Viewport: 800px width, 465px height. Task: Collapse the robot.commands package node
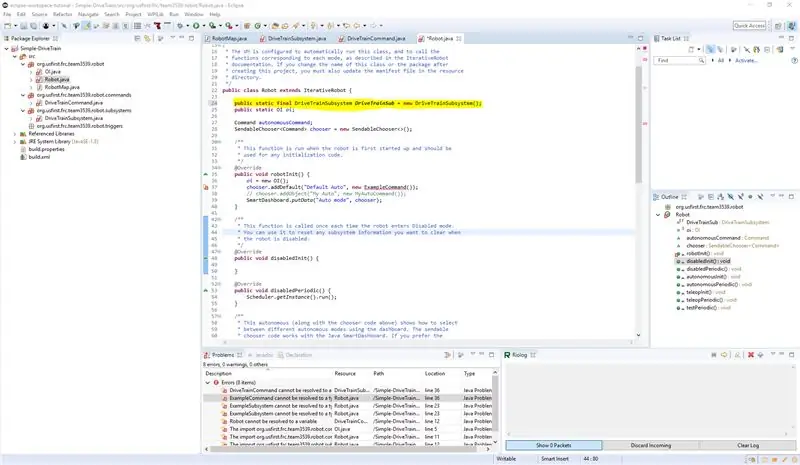[23, 95]
